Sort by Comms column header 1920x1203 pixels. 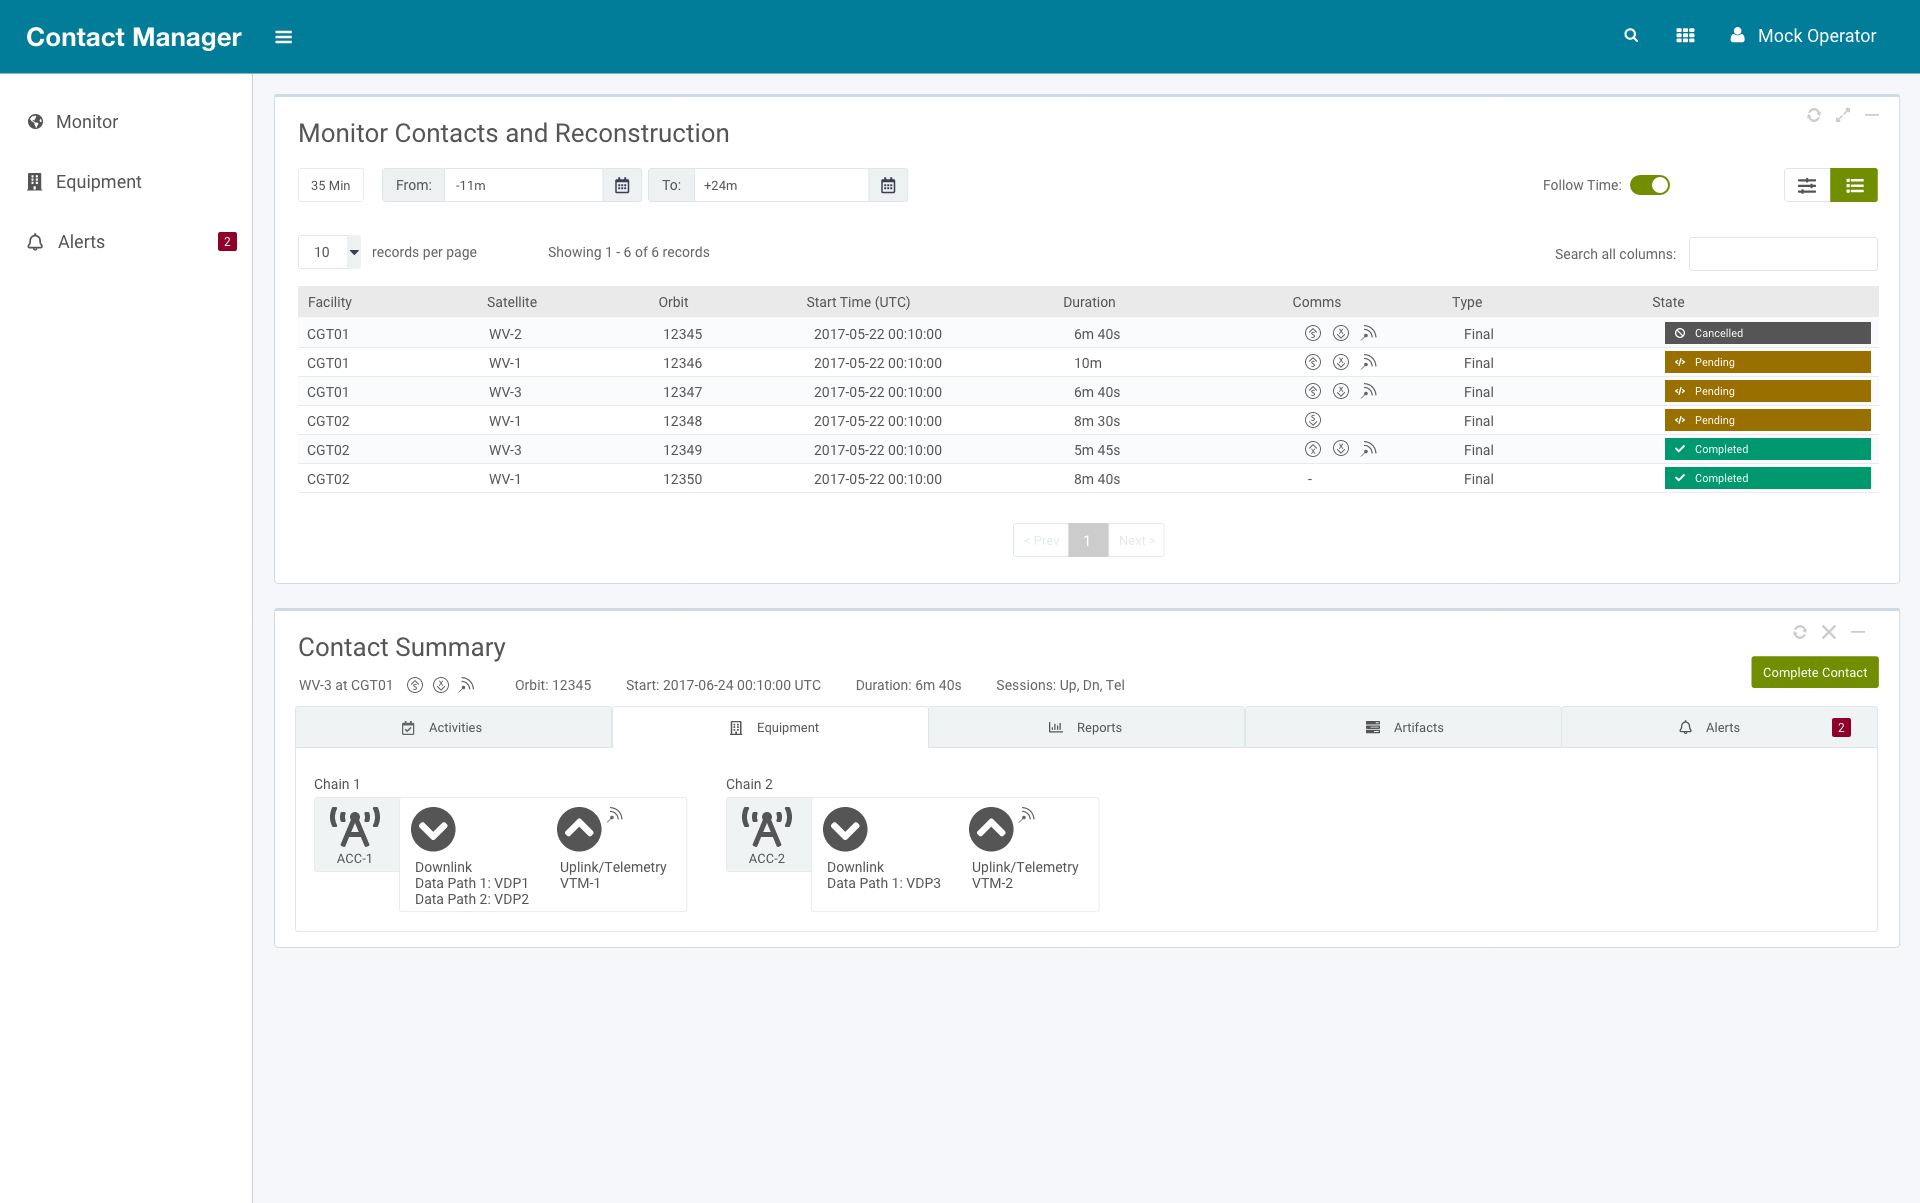pos(1316,302)
